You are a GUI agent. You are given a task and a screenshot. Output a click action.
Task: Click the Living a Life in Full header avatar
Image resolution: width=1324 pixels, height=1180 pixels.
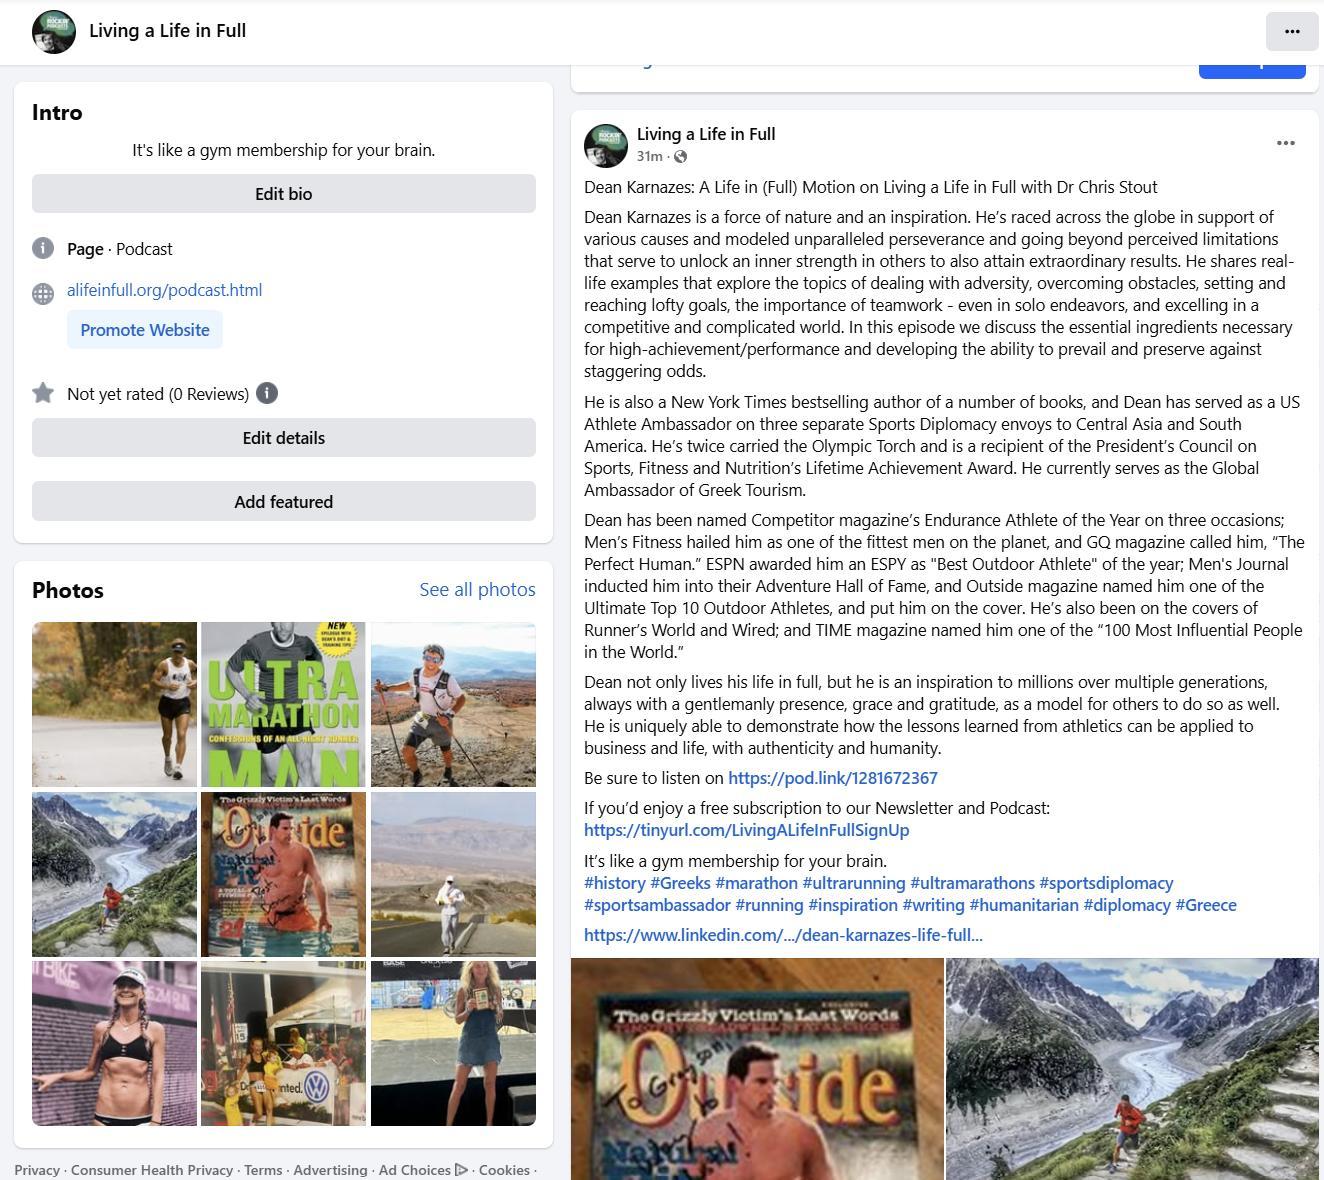[x=54, y=32]
